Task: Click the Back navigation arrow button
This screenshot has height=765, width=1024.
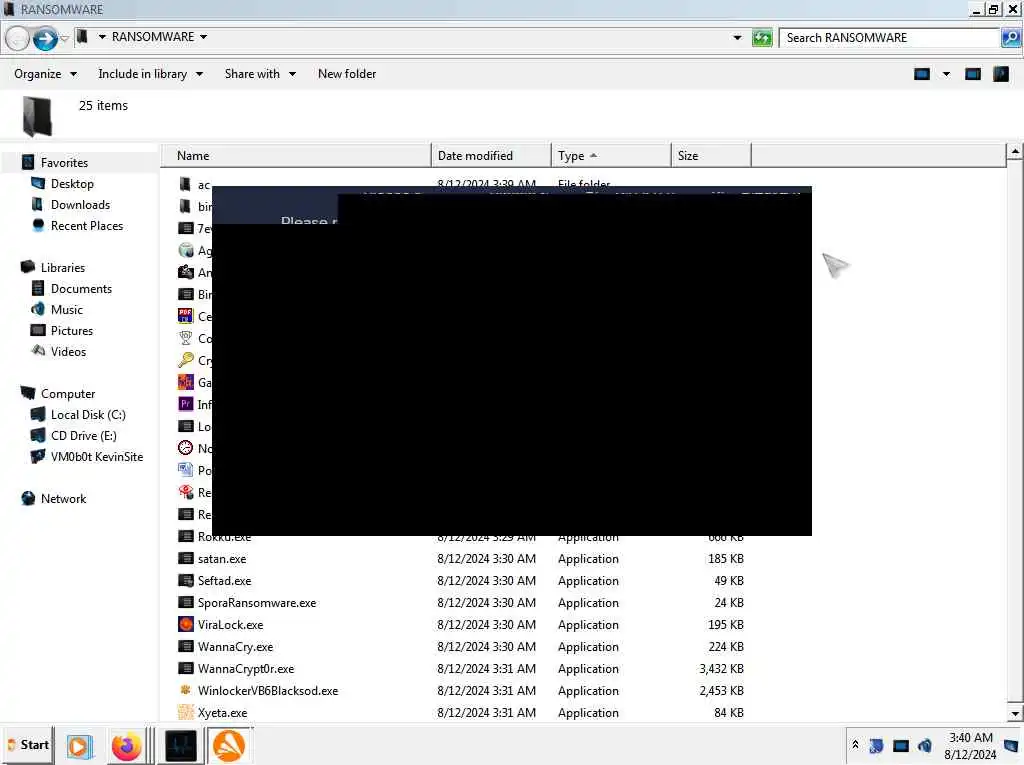Action: 18,39
